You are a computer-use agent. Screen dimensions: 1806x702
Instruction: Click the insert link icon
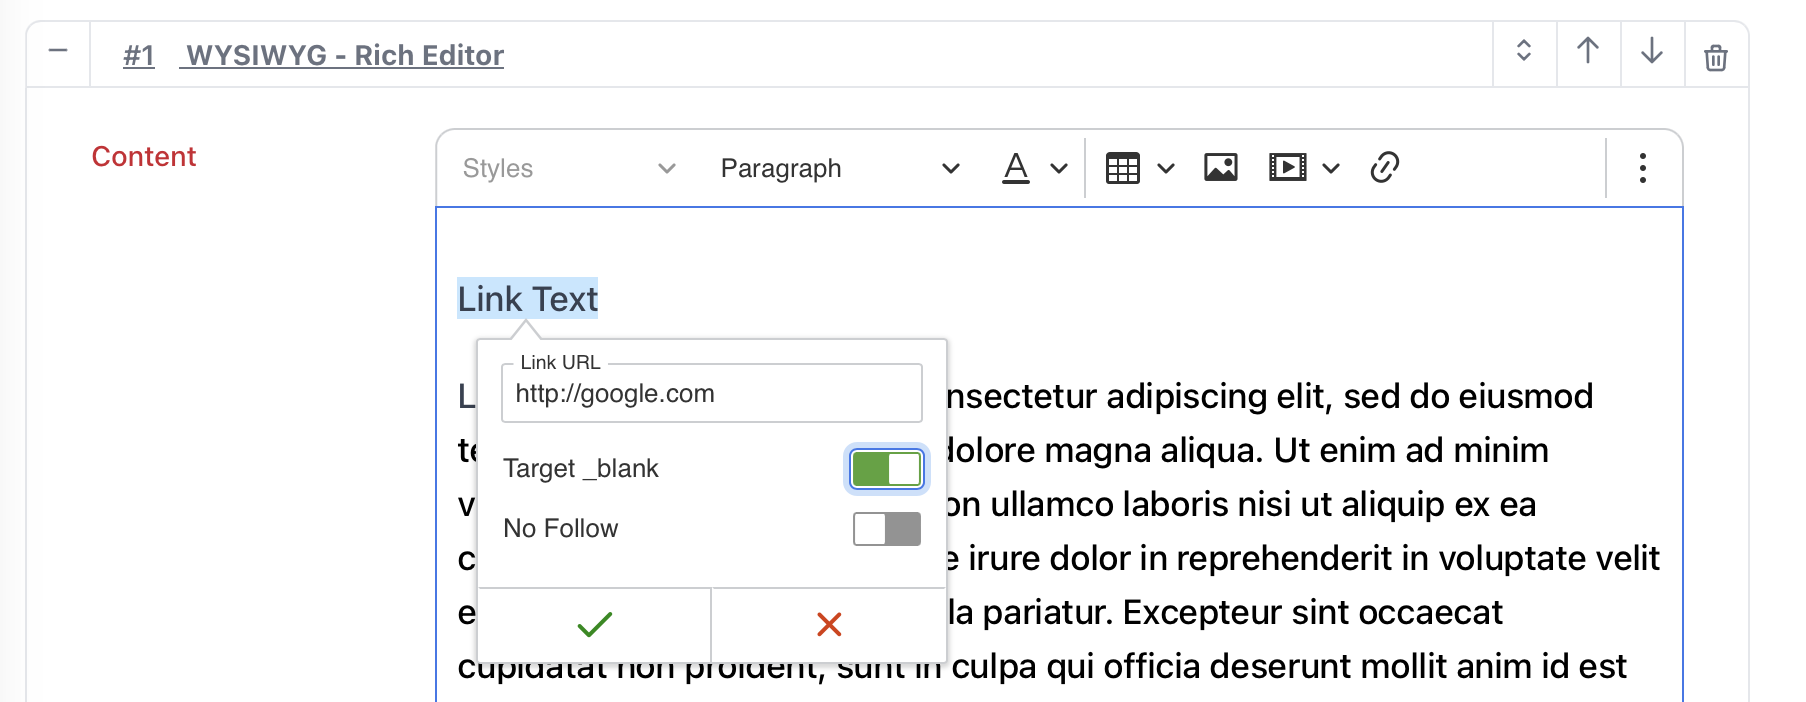click(1384, 167)
